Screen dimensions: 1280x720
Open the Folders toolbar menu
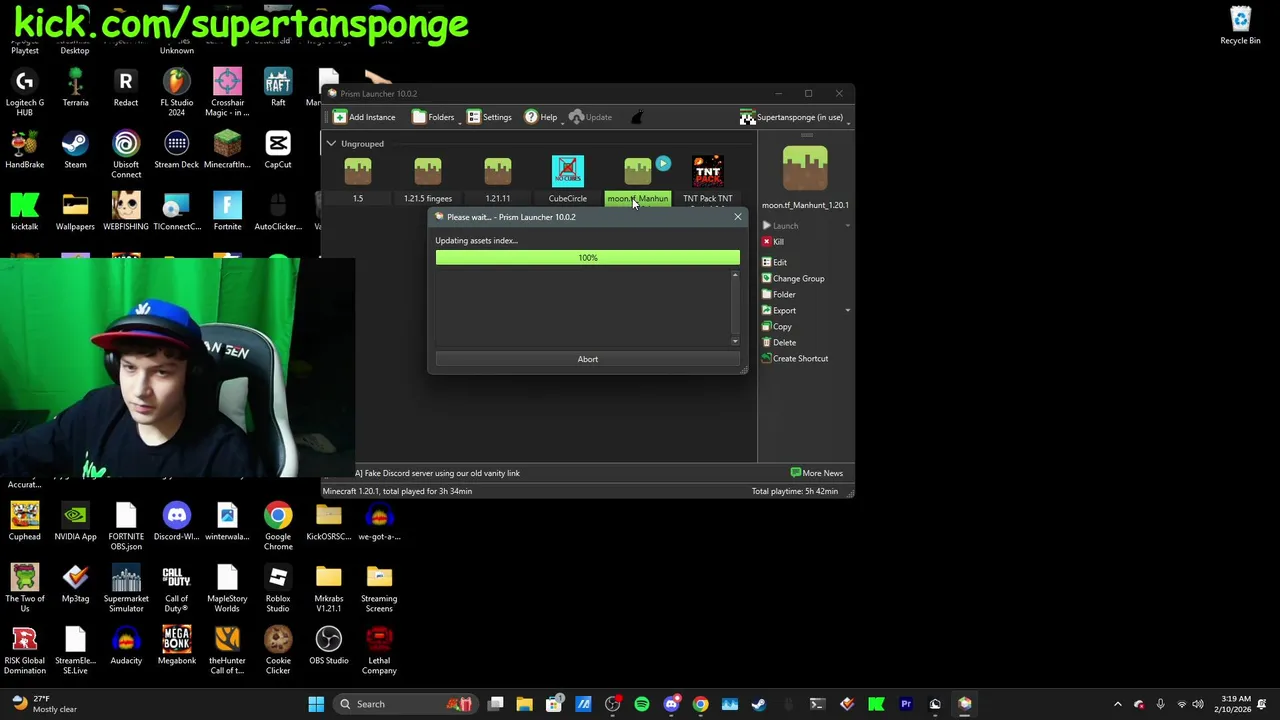(x=433, y=117)
